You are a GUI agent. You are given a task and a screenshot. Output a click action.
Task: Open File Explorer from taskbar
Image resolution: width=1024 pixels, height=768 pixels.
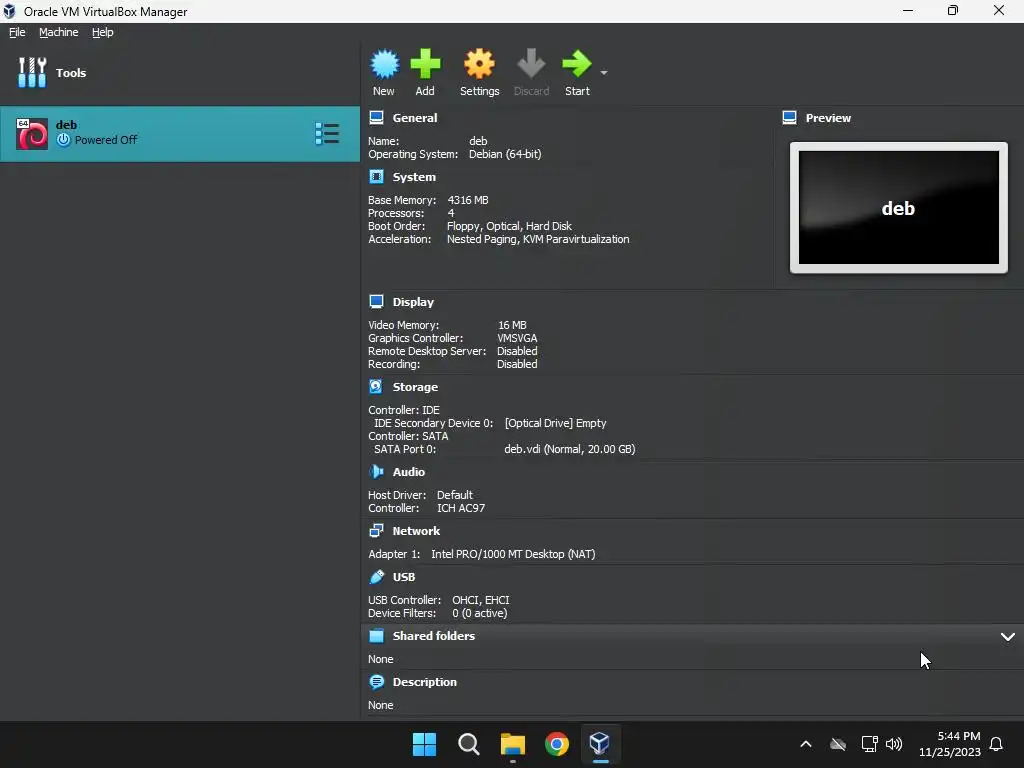[513, 744]
